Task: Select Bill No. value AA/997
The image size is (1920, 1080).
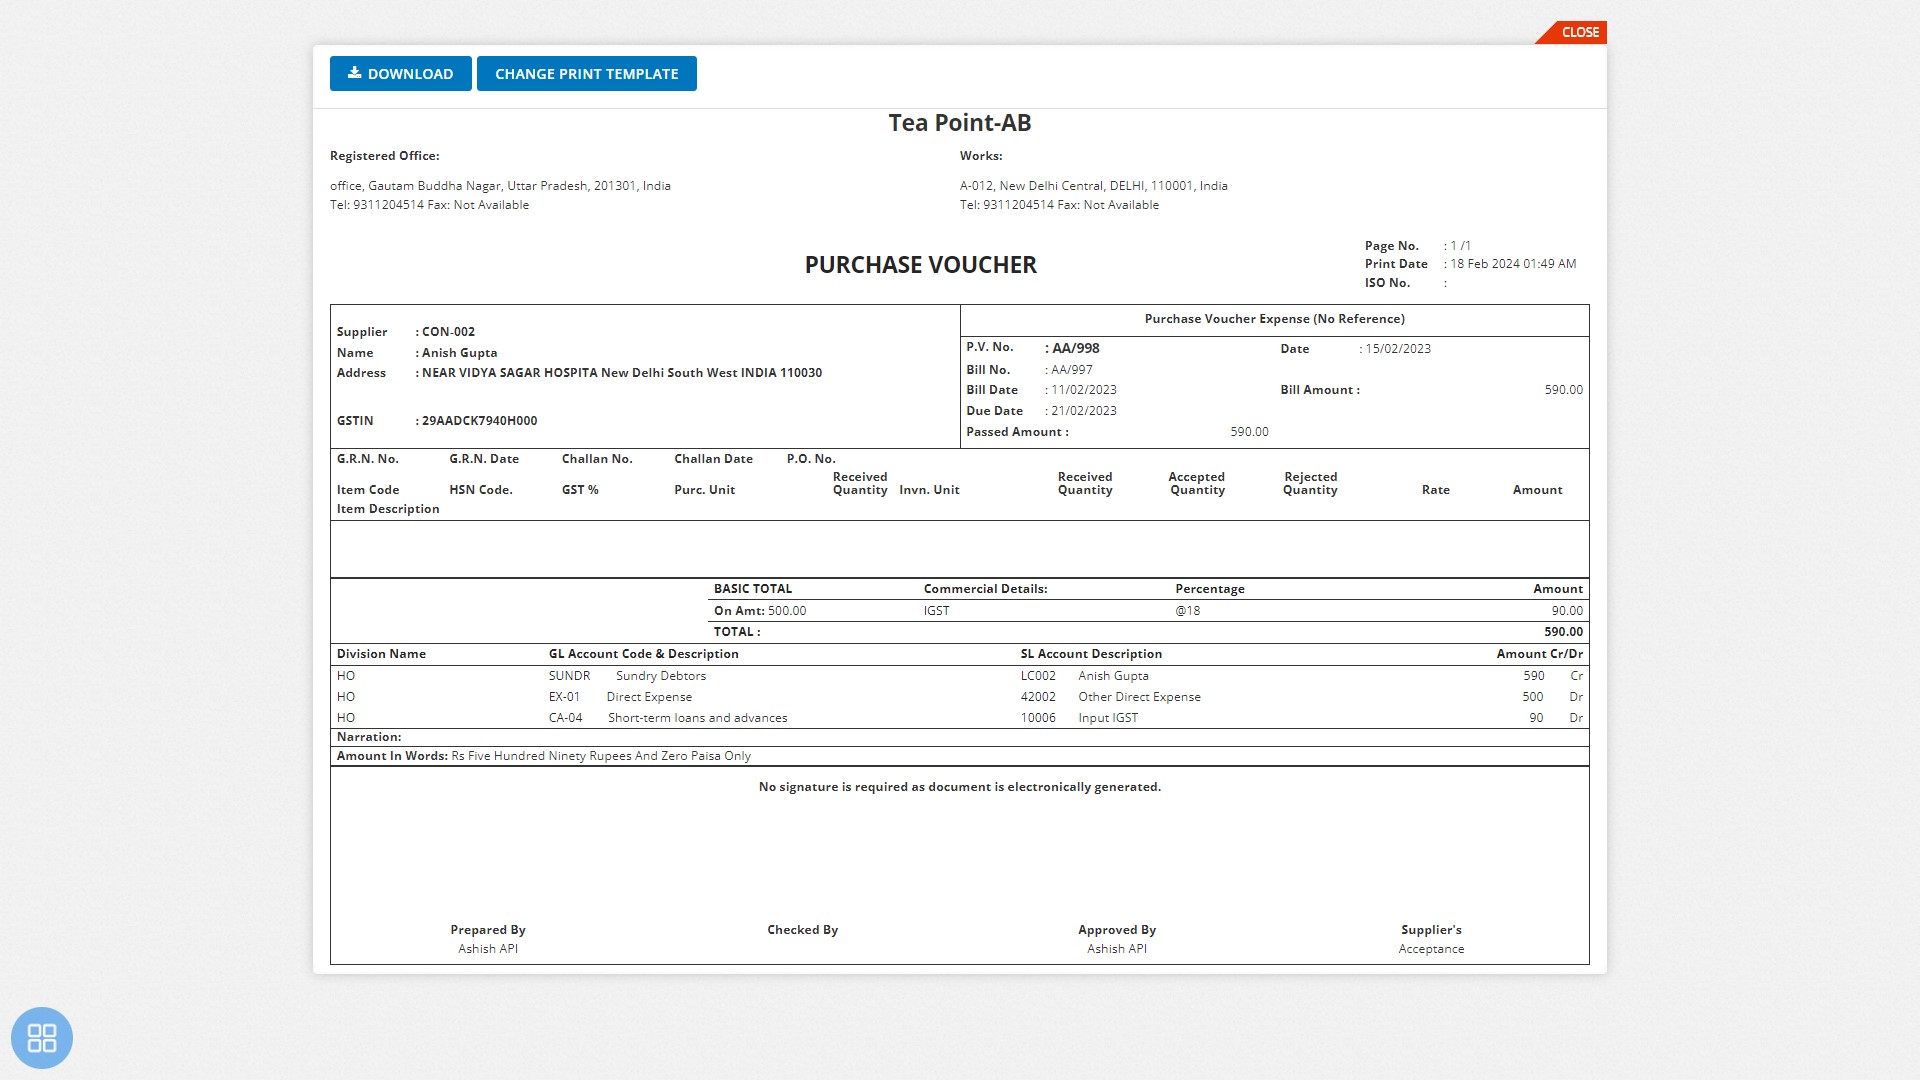Action: coord(1072,370)
